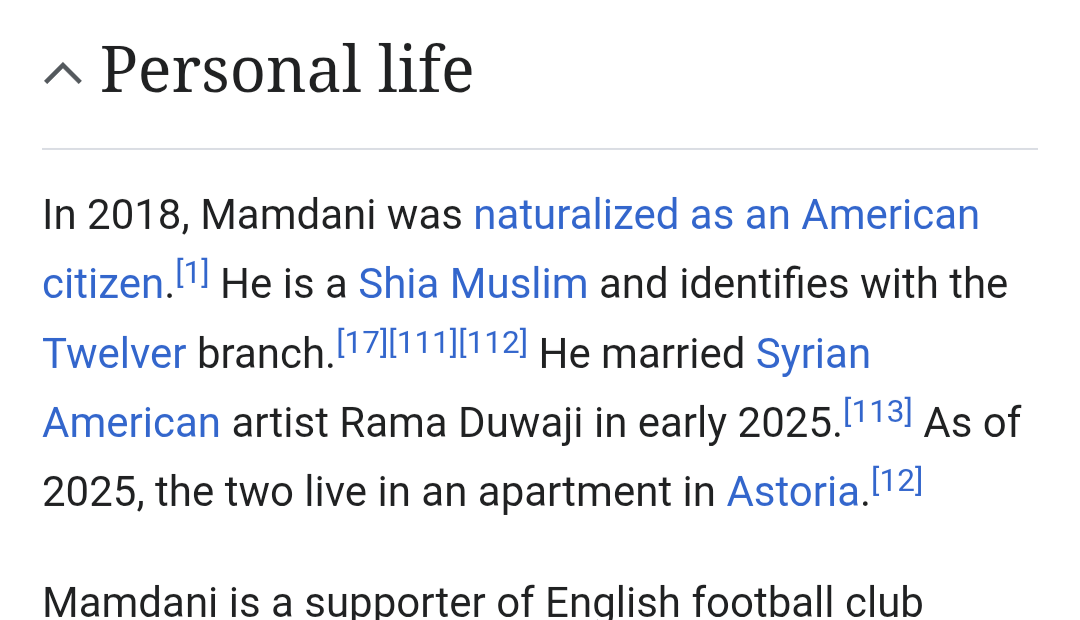
Task: Click the 'He is a' sentence text
Action: [x=283, y=284]
